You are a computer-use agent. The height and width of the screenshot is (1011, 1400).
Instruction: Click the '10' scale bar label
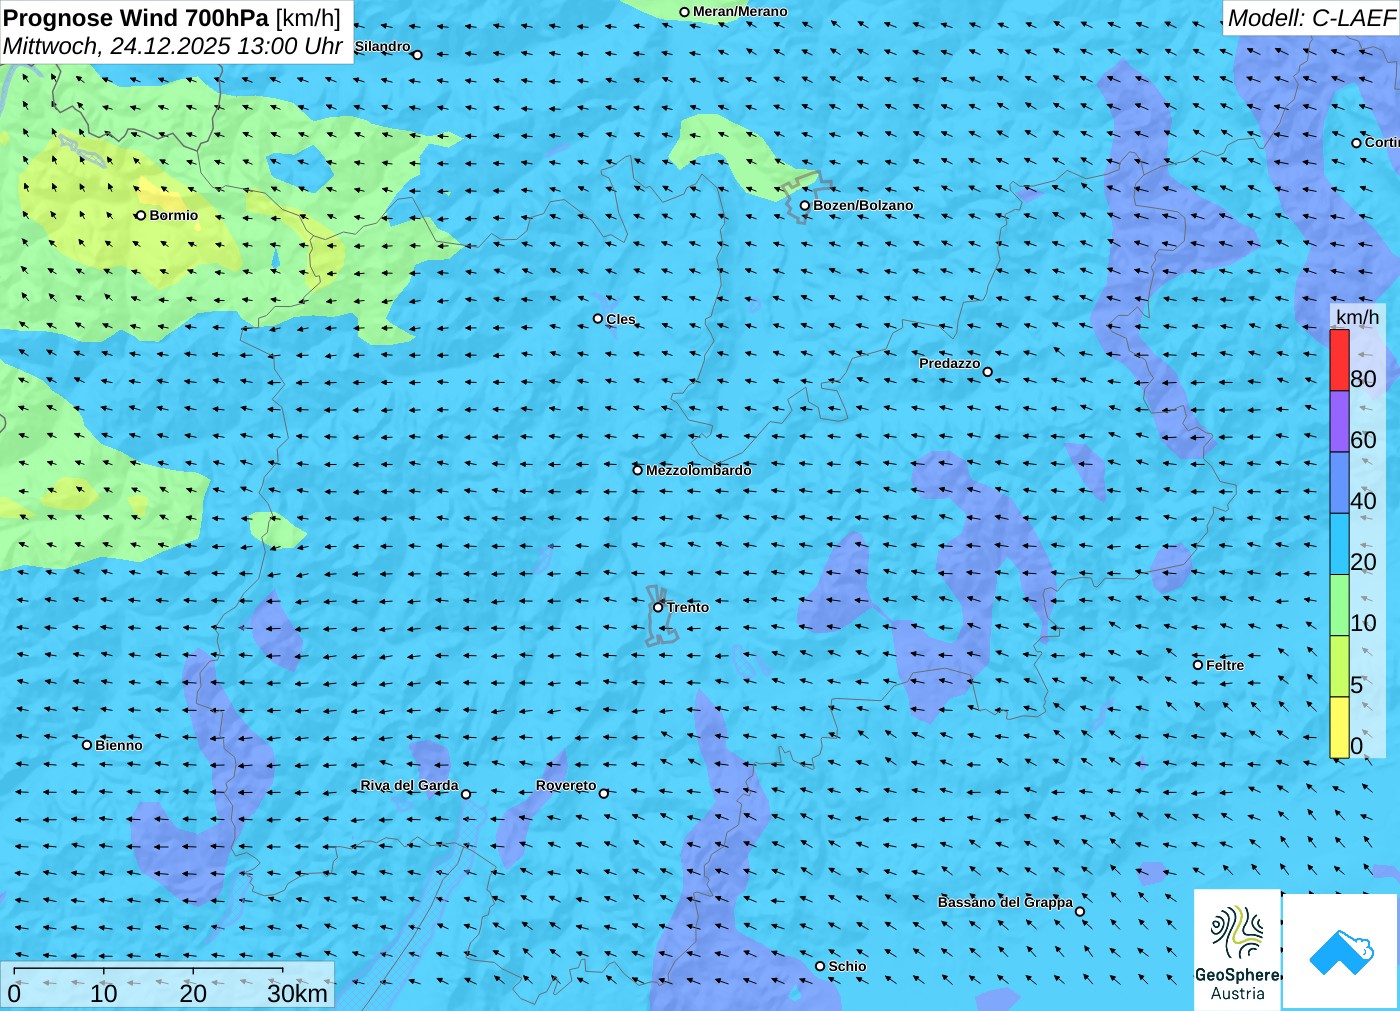pos(104,993)
